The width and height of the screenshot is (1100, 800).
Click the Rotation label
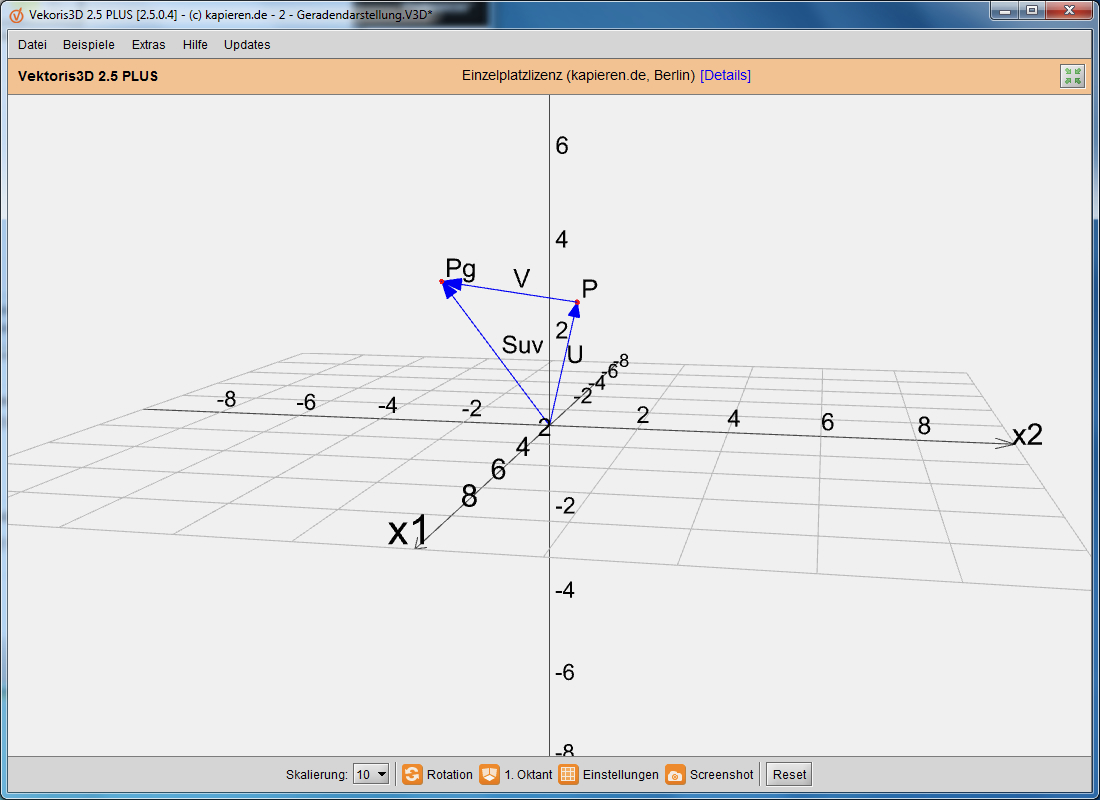click(450, 775)
